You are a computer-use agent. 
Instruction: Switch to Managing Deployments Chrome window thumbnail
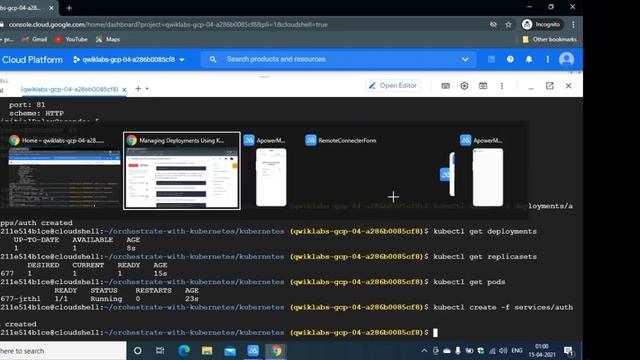182,171
